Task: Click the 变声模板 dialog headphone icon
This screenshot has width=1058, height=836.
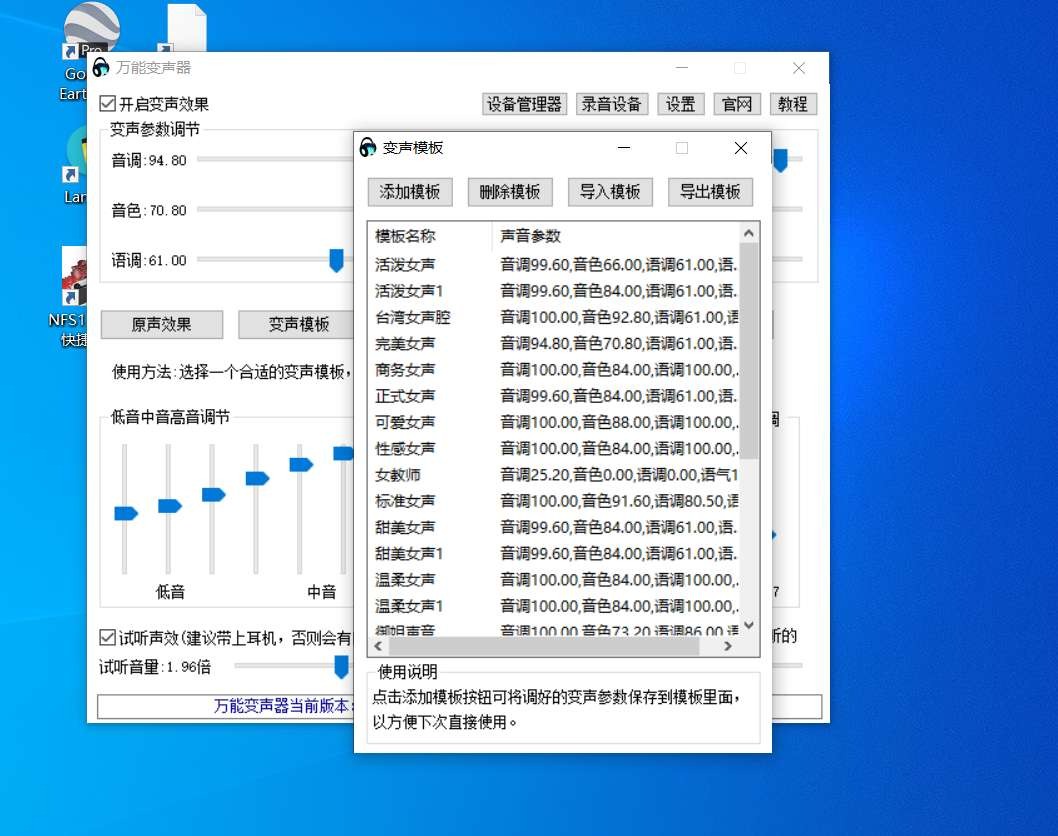Action: [x=368, y=148]
